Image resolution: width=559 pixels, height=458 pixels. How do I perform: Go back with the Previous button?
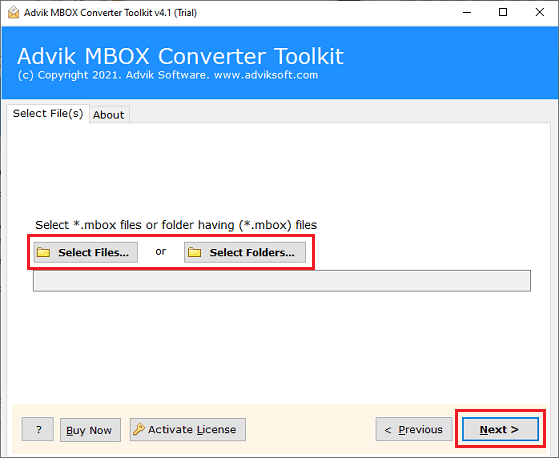(414, 429)
